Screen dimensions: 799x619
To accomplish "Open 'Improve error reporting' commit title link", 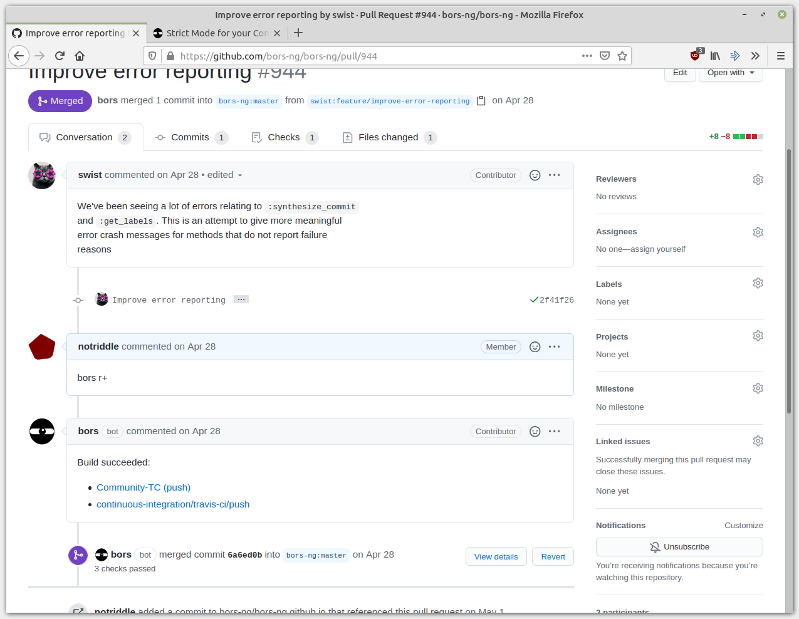I will (x=168, y=300).
